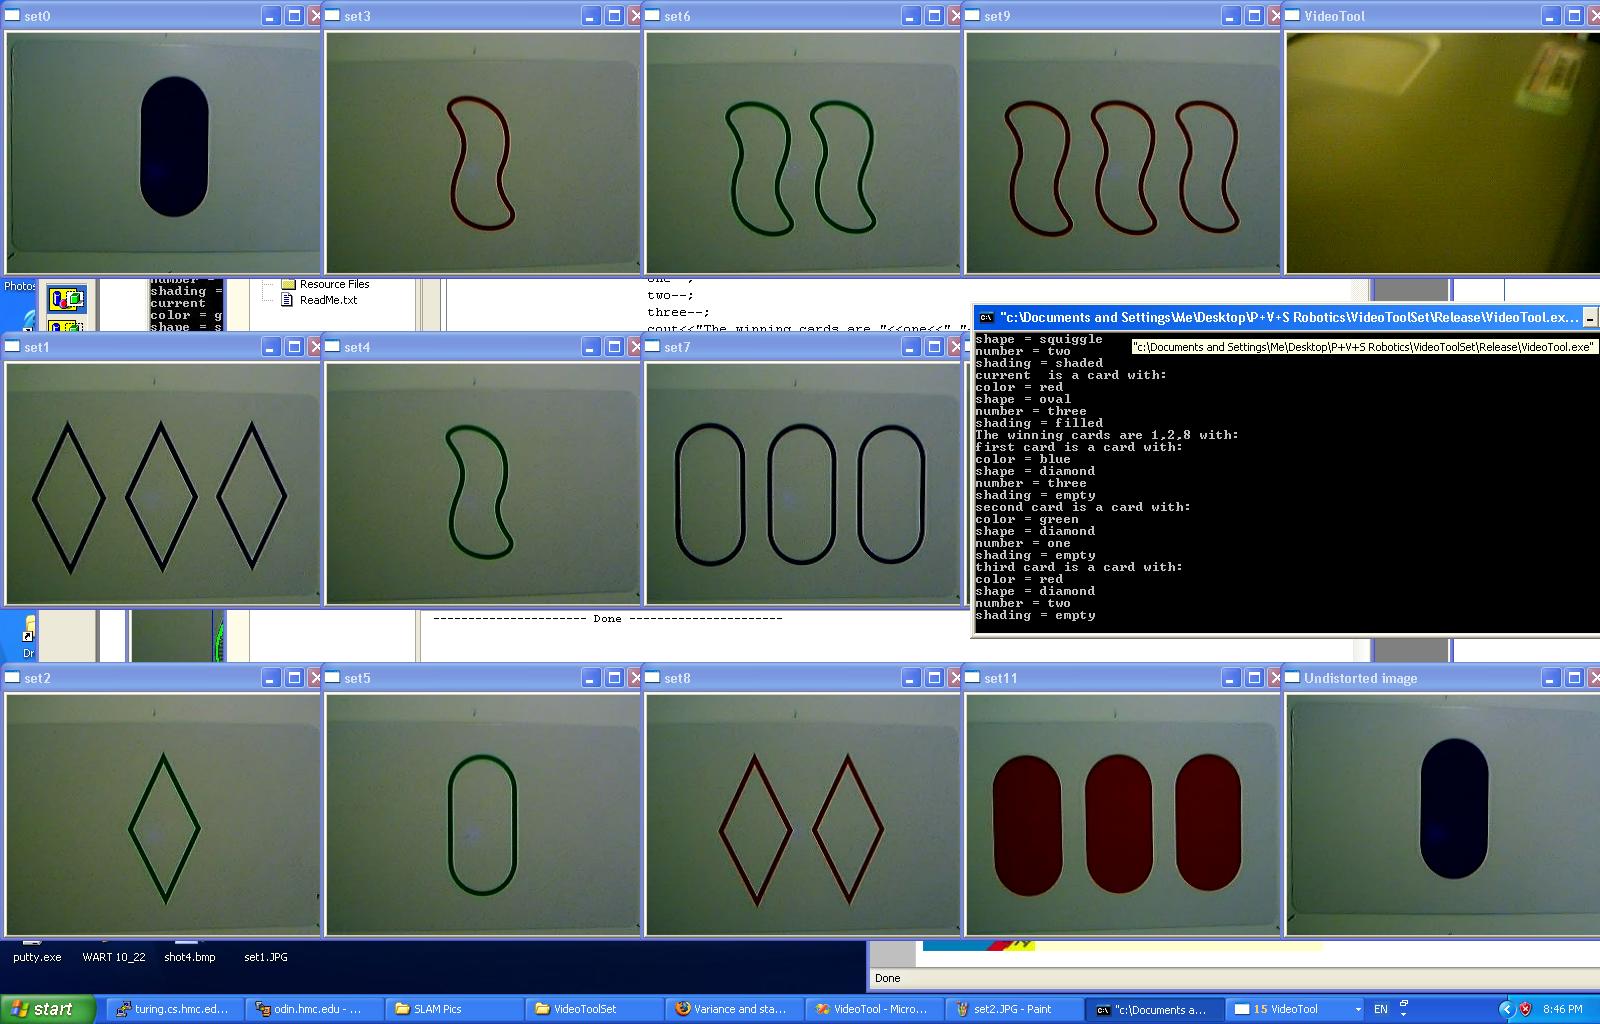Open the turing.cs.hmc.edu PuTTY session taskbar button
Screen dimensions: 1600x1024
coord(171,1009)
